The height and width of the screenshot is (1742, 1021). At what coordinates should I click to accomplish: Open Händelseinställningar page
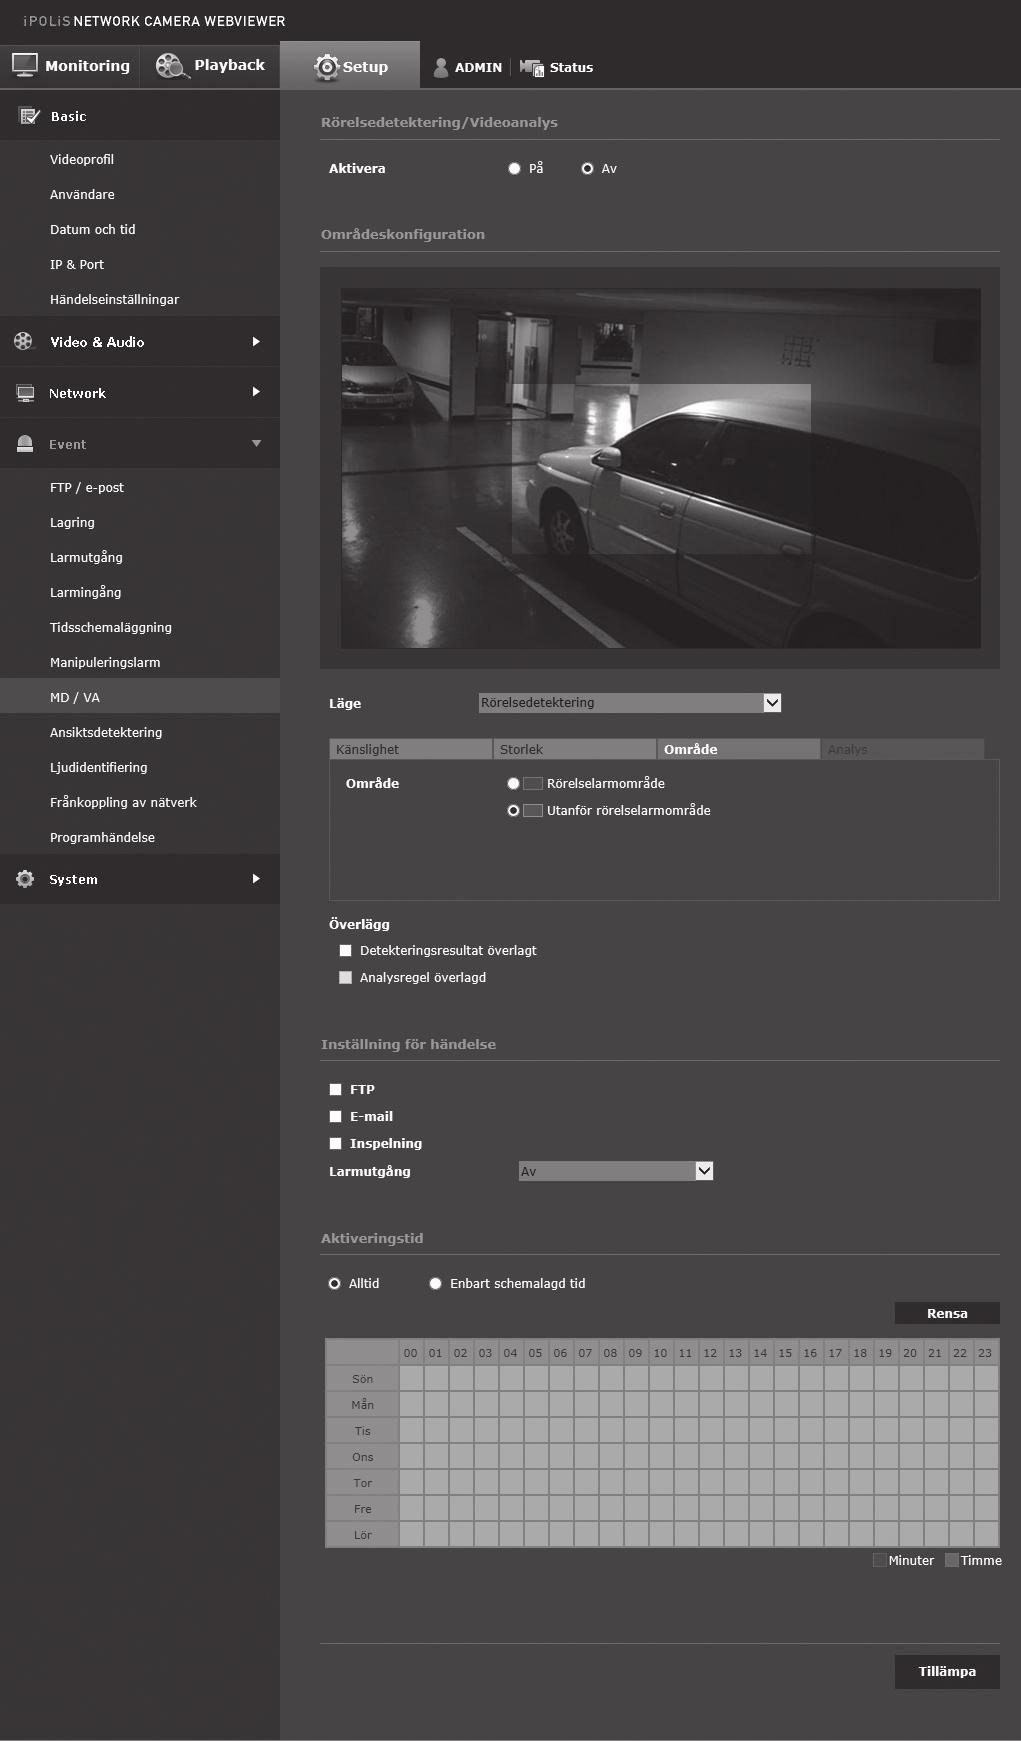pos(115,300)
